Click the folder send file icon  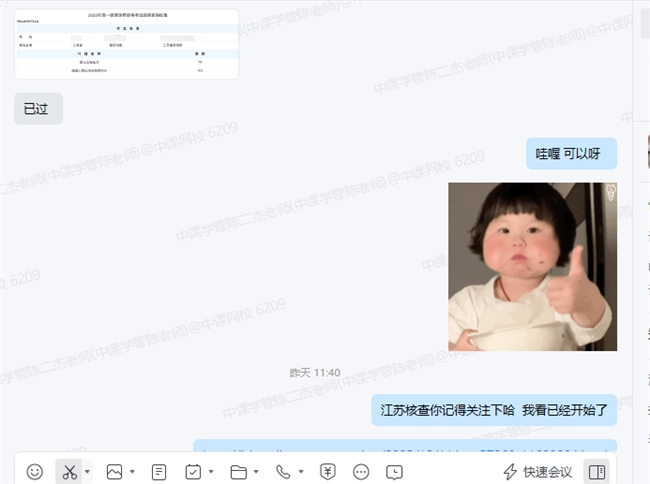coord(238,471)
